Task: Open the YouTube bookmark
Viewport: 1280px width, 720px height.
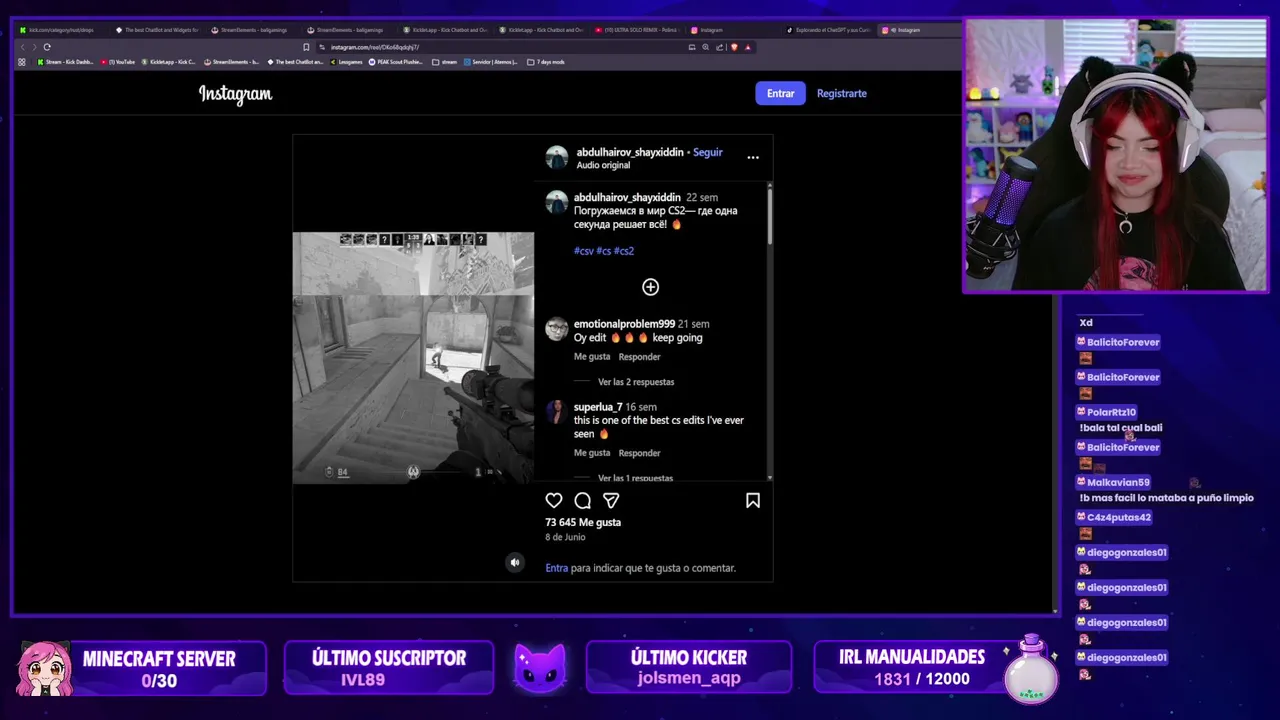Action: [118, 62]
